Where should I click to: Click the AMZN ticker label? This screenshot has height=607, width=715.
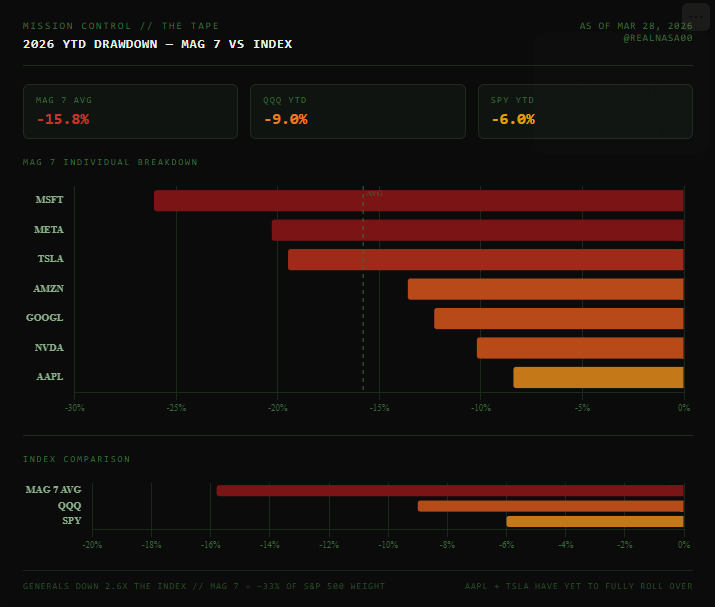[x=48, y=288]
